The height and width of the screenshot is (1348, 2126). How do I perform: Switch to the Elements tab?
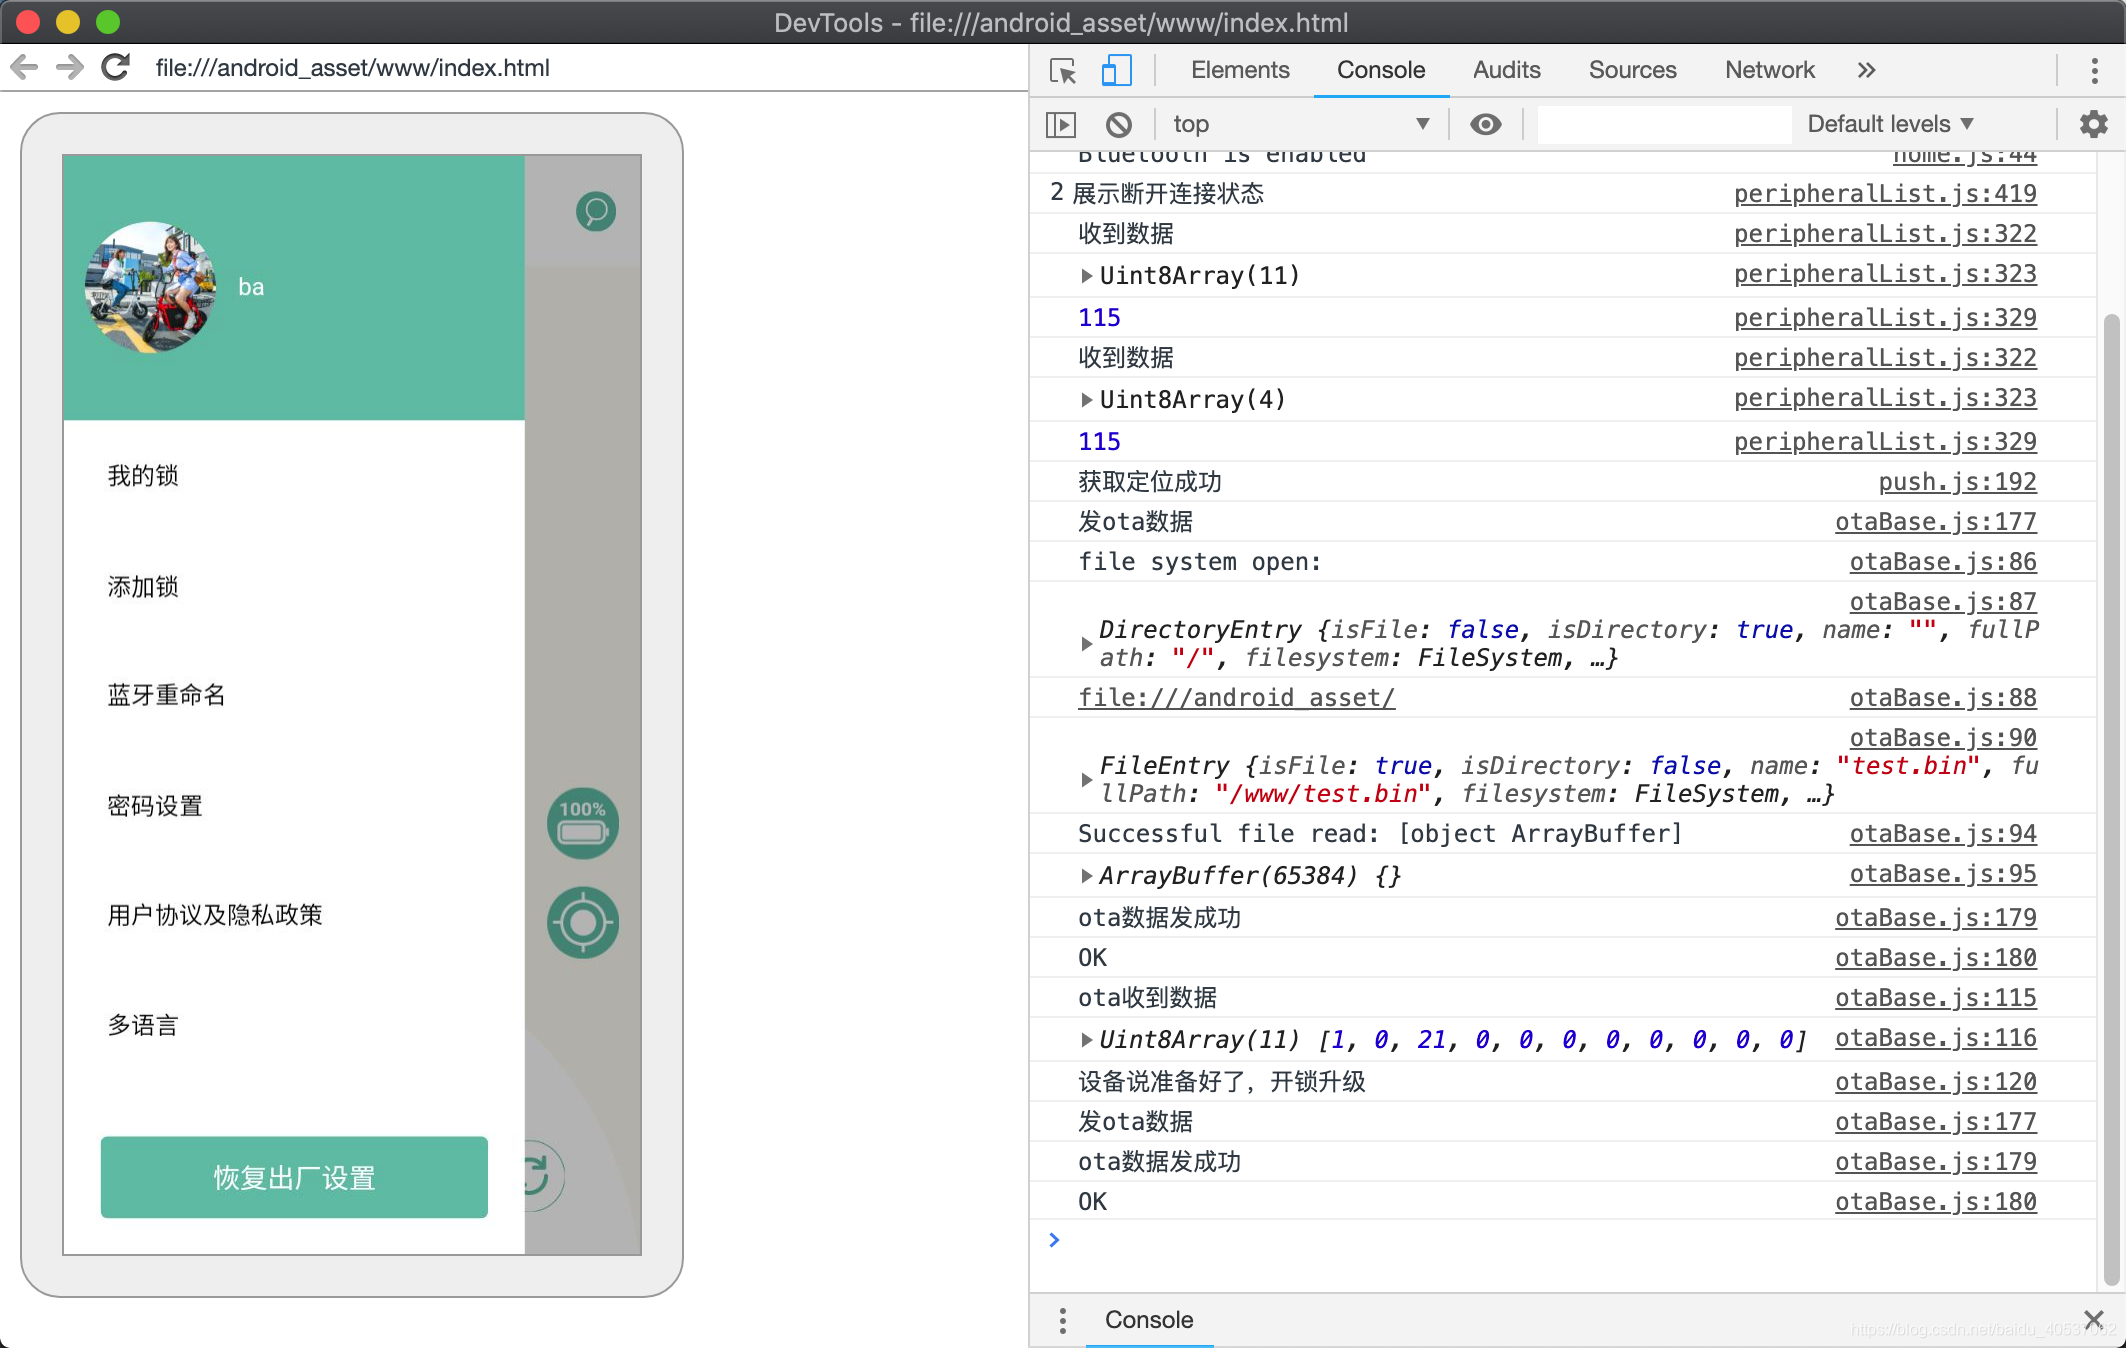pyautogui.click(x=1240, y=70)
